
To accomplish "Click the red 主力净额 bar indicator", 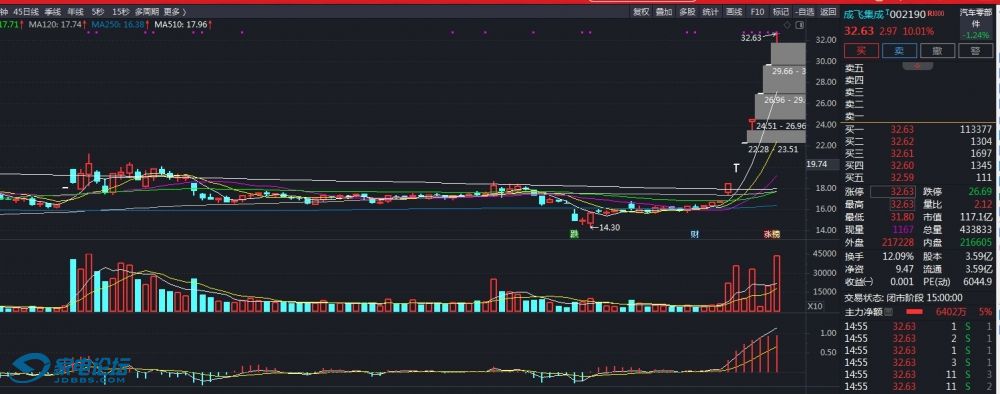I will click(x=914, y=312).
